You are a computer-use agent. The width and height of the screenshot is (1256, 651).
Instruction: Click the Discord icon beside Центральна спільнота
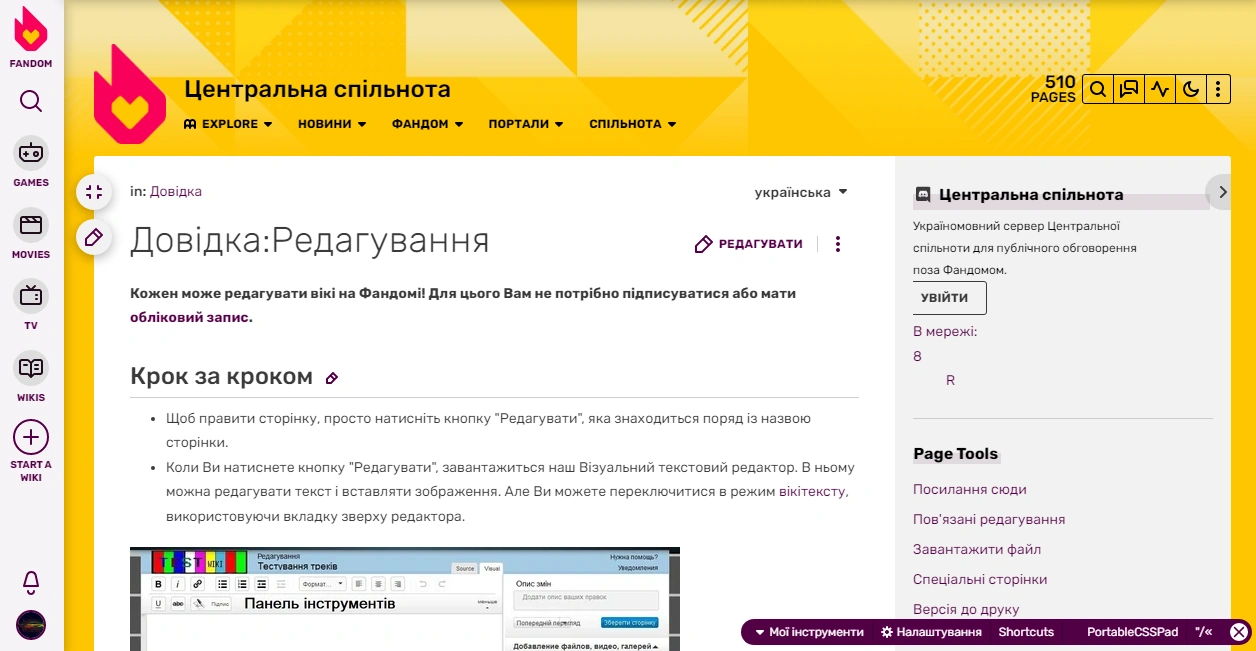(923, 195)
